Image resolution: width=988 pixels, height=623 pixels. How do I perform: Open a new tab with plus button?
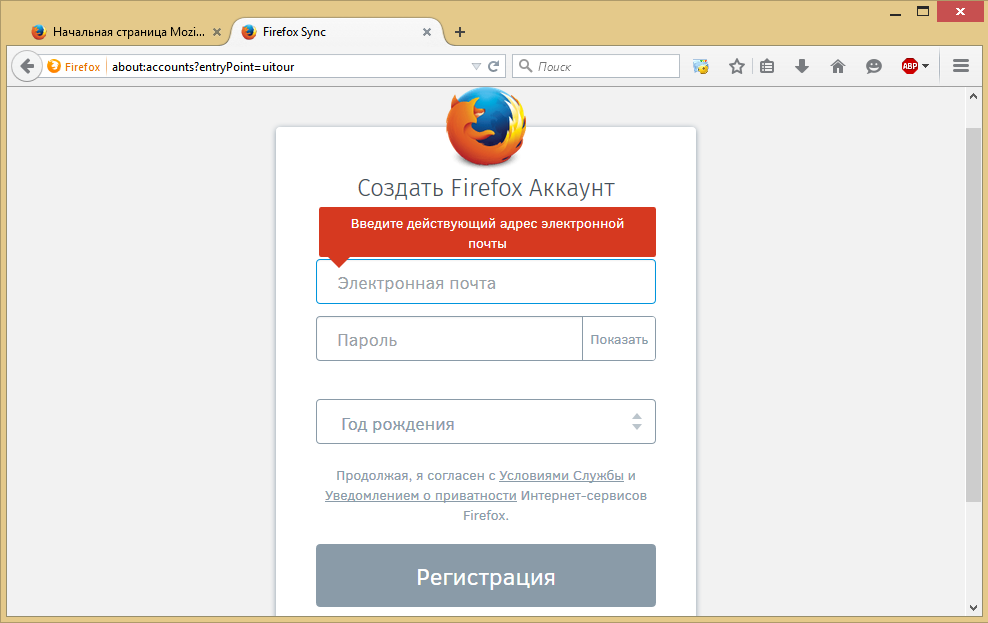(x=460, y=32)
